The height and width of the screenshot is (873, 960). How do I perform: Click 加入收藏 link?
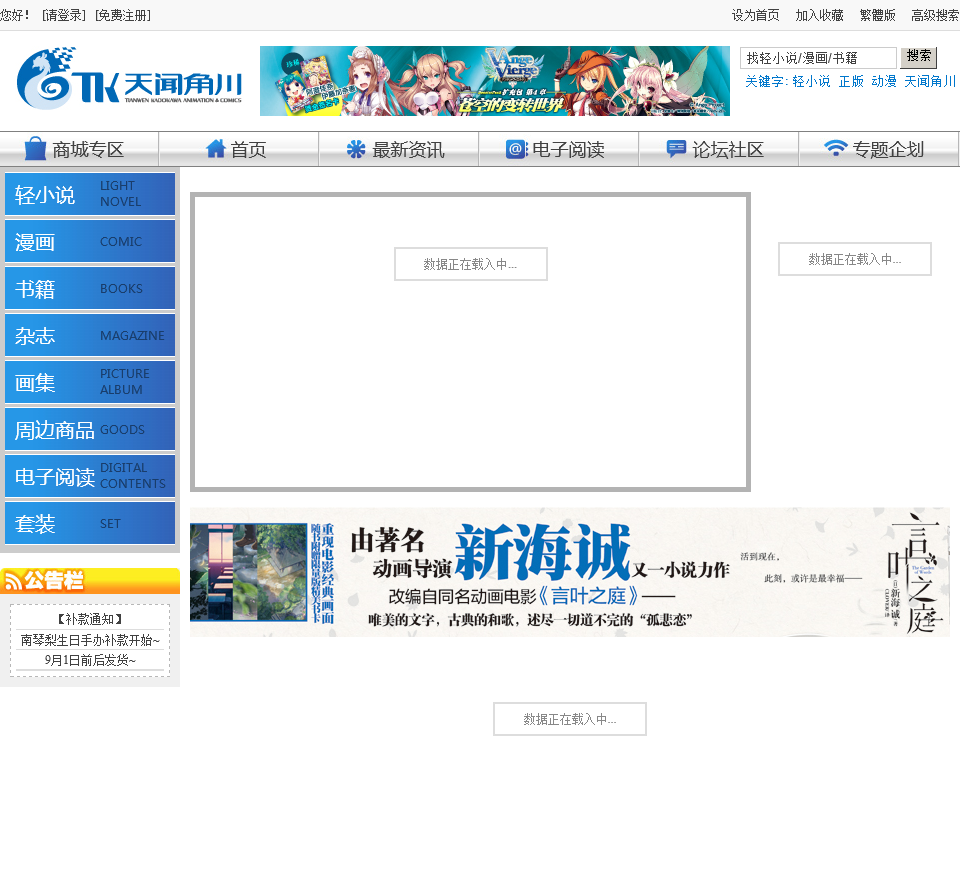[819, 15]
